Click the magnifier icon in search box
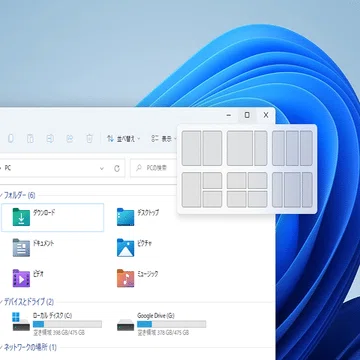The image size is (360, 360). click(139, 168)
